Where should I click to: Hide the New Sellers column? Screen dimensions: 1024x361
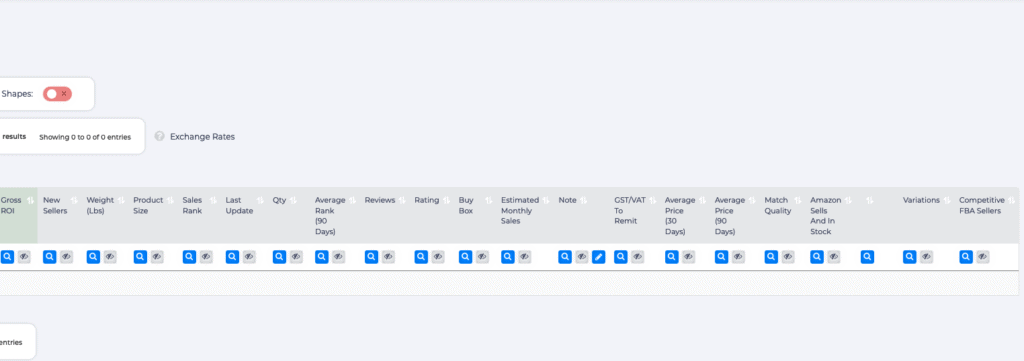point(67,257)
